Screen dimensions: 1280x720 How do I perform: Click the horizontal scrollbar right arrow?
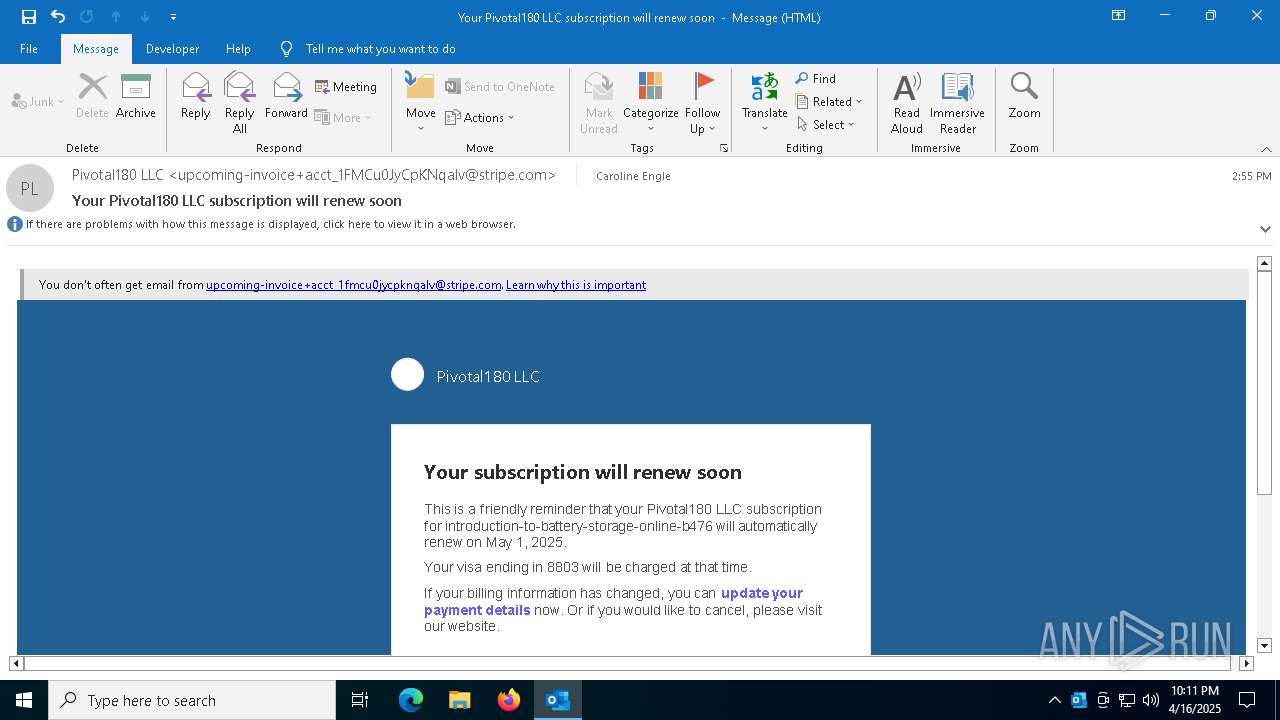click(x=1246, y=663)
